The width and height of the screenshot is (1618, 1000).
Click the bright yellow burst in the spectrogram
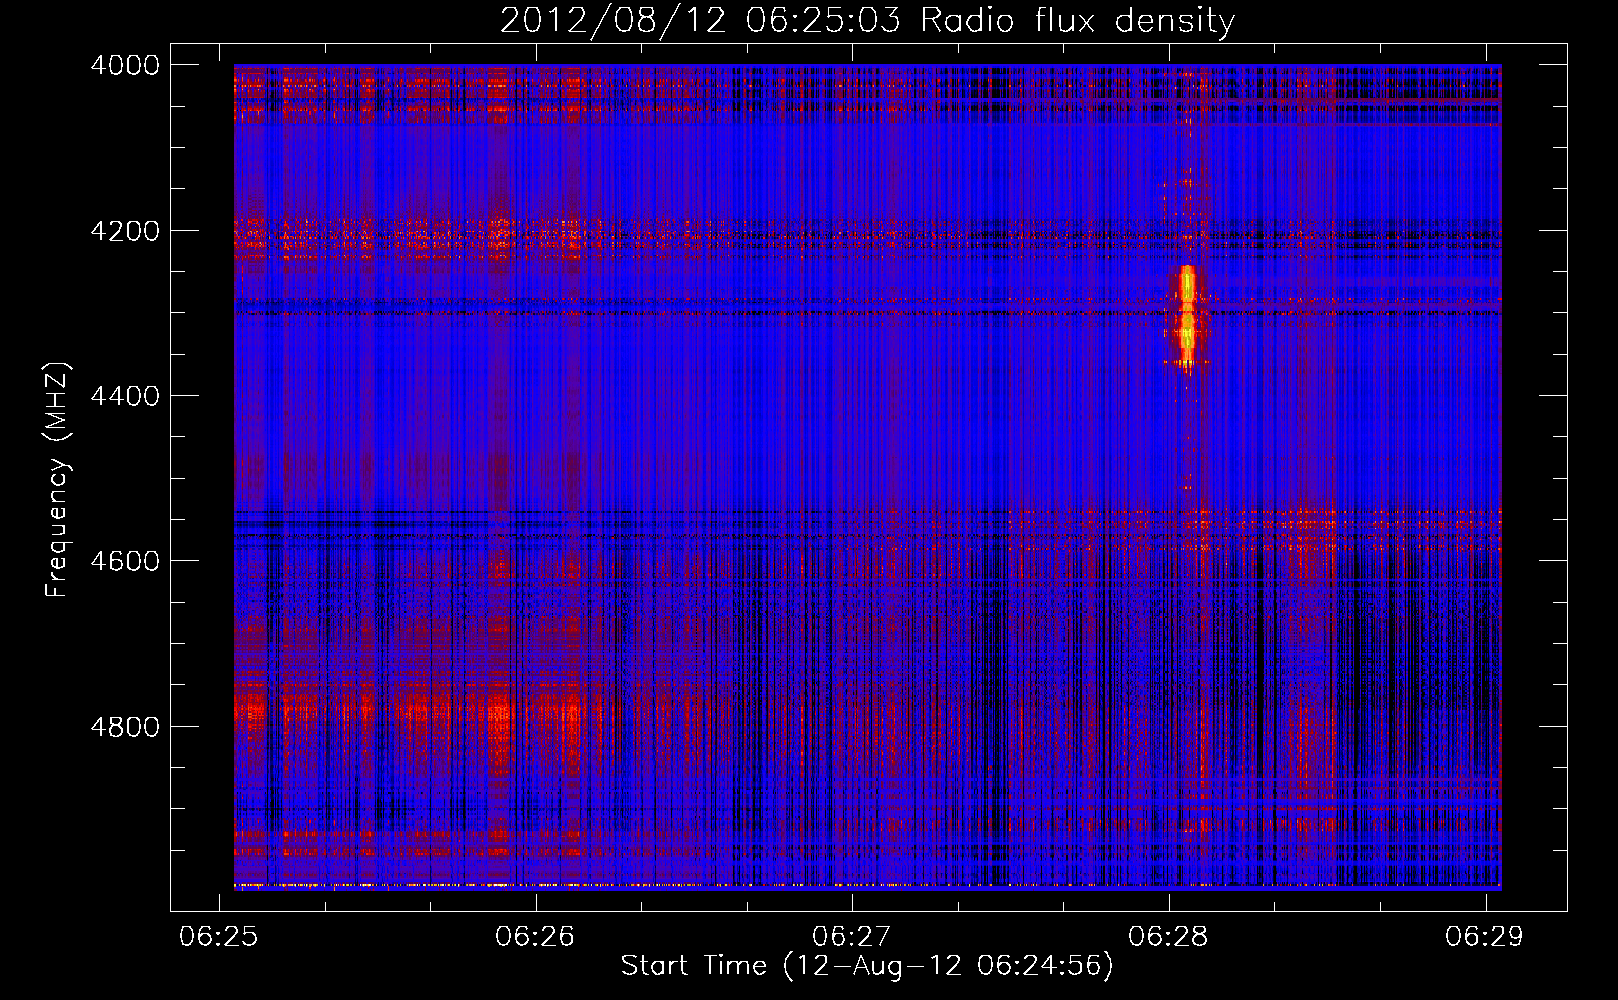(1187, 315)
